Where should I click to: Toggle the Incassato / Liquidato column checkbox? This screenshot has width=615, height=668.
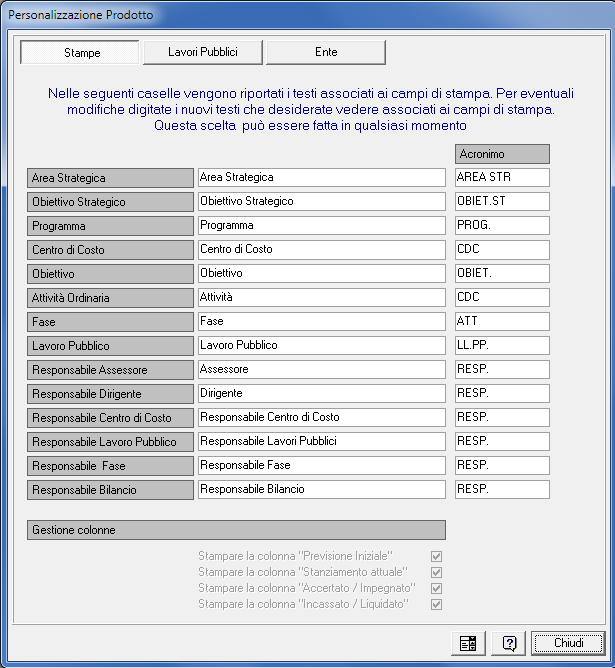436,604
